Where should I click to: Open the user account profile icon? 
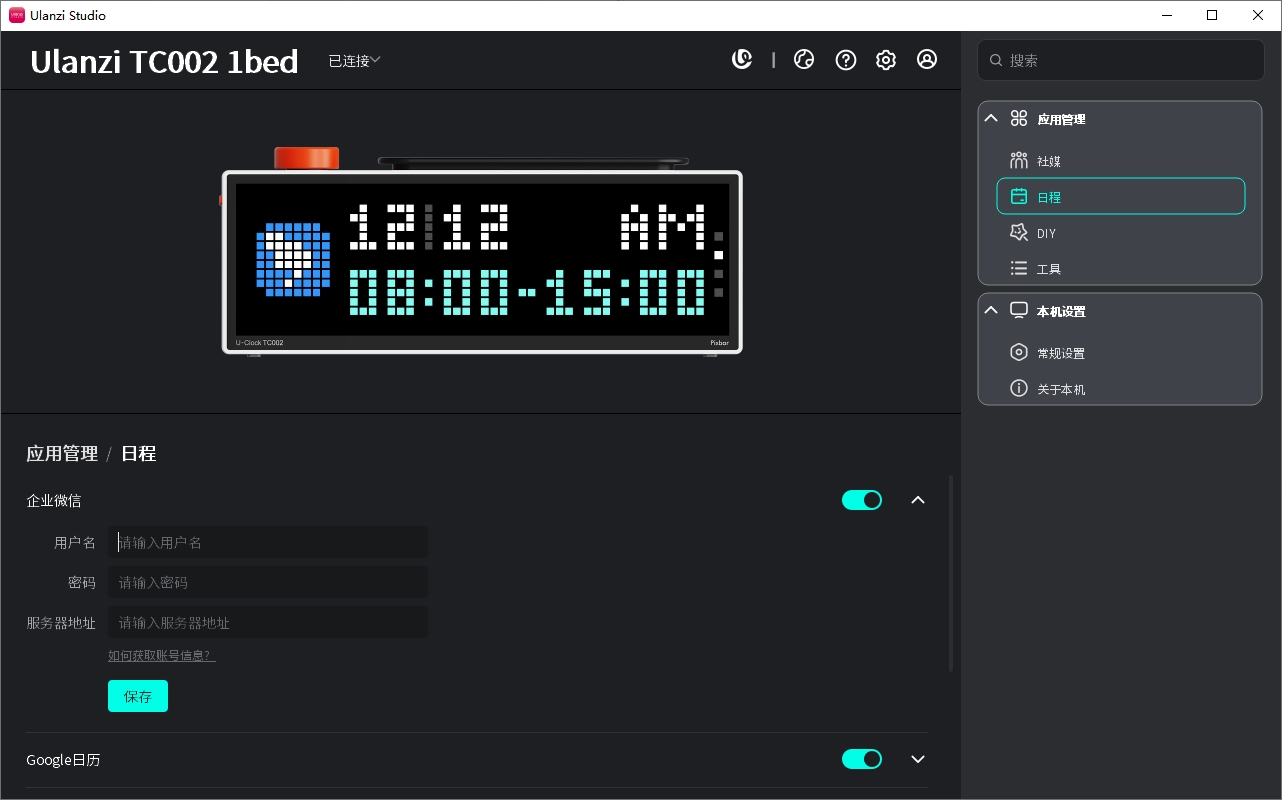(x=927, y=60)
